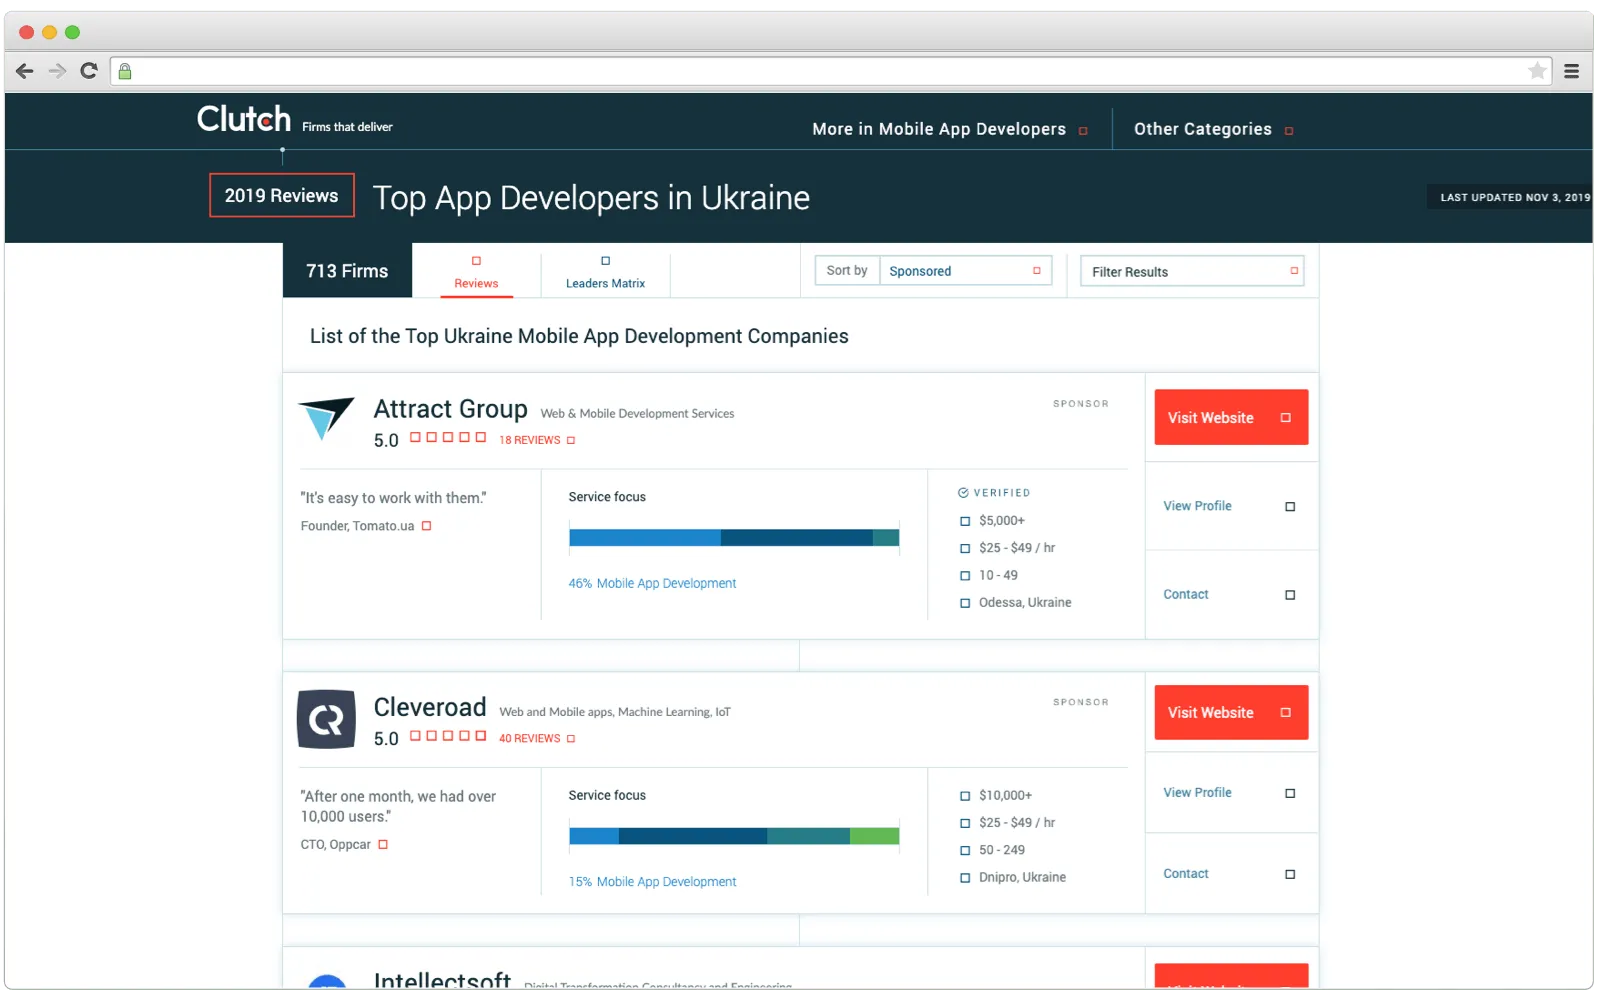Screen dimensions: 1600x1000
Task: Open Cleveroad company title link
Action: [x=430, y=708]
